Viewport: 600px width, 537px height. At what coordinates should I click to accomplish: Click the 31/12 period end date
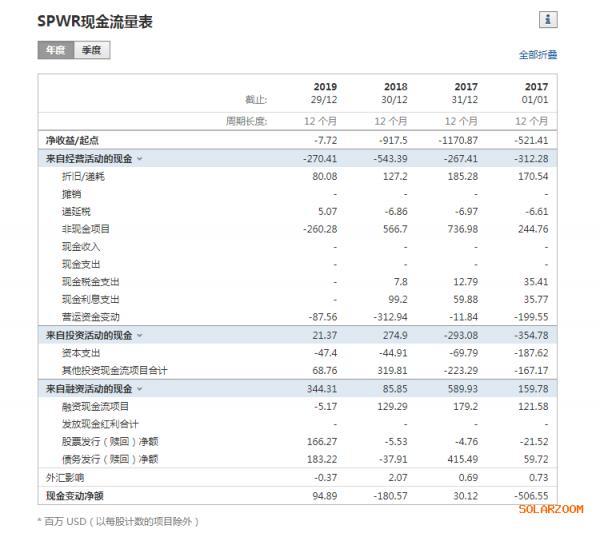(x=465, y=100)
